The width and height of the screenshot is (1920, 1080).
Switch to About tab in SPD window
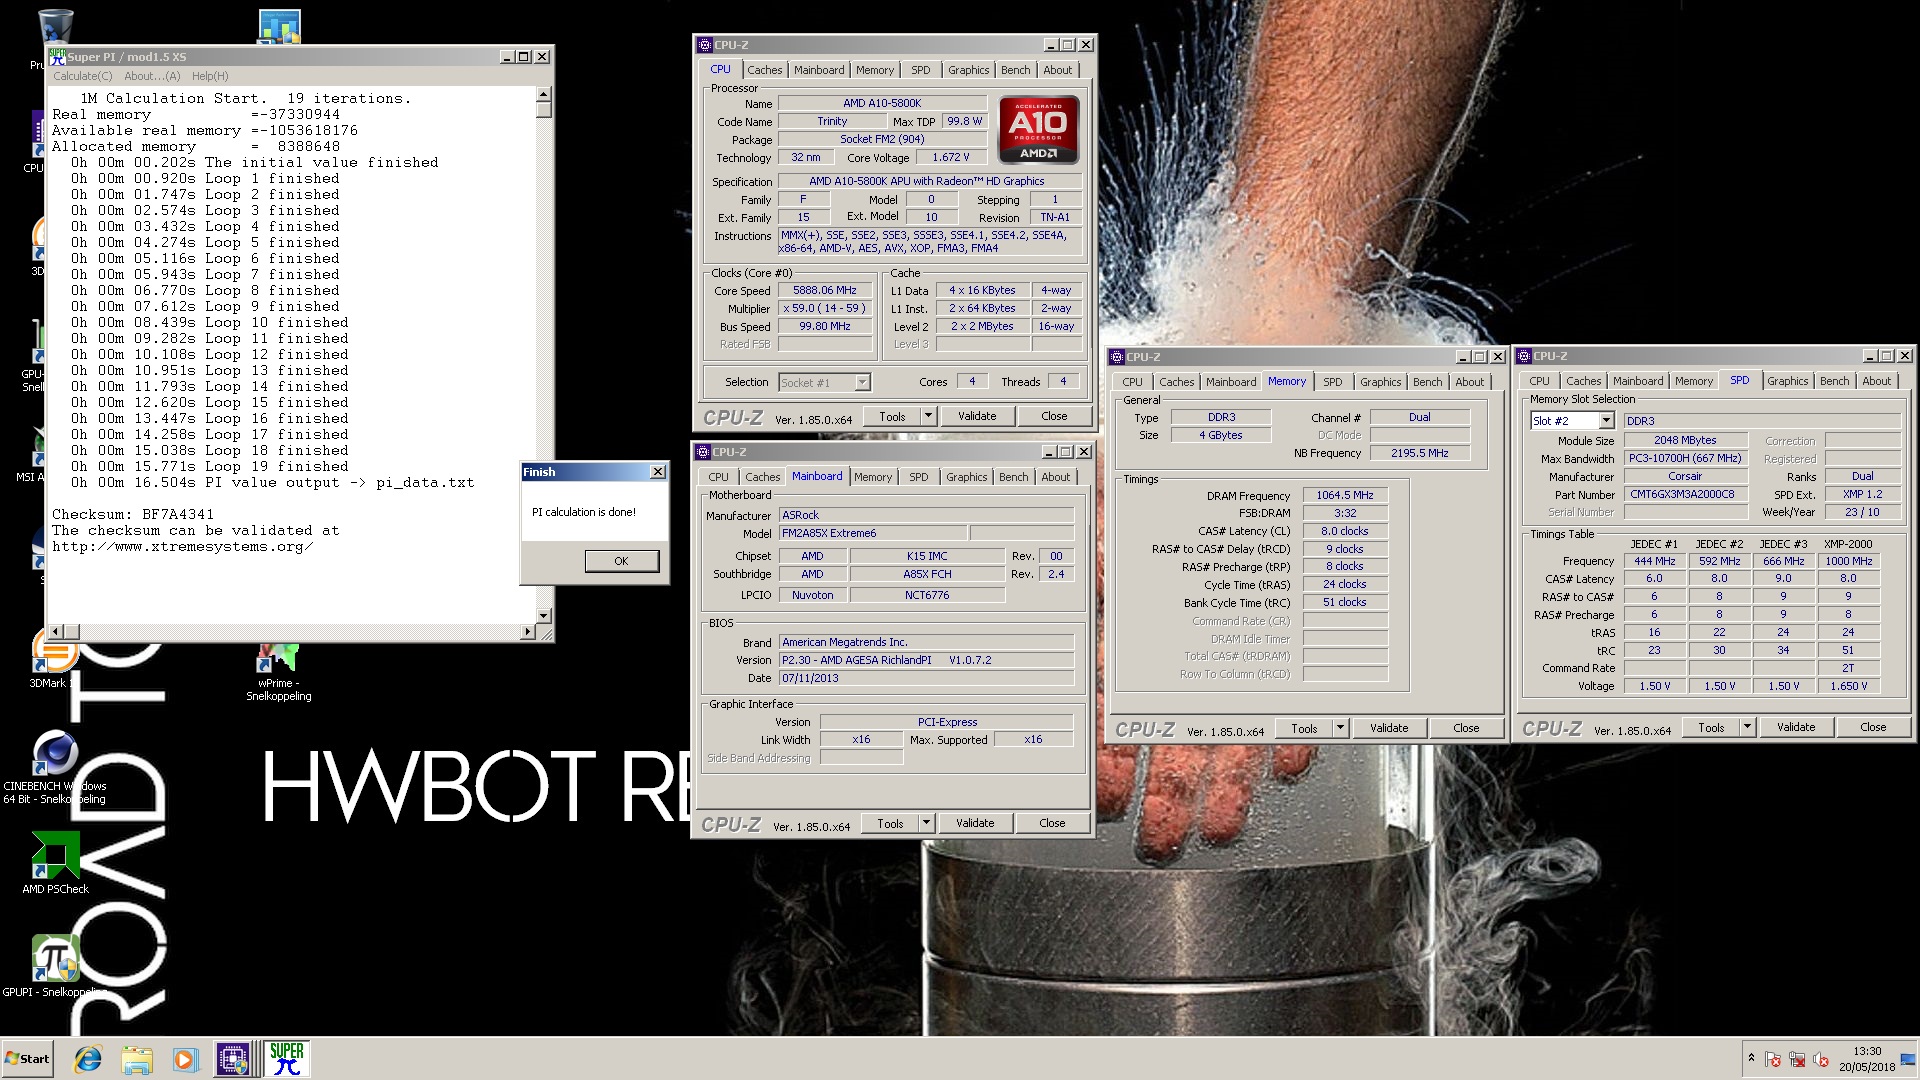pos(1876,381)
